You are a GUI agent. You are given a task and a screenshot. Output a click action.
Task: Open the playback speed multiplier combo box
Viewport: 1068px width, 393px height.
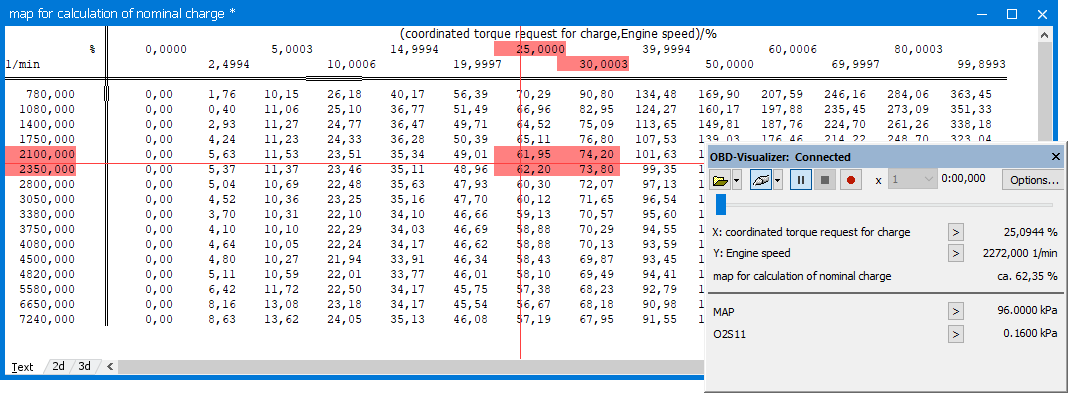912,180
